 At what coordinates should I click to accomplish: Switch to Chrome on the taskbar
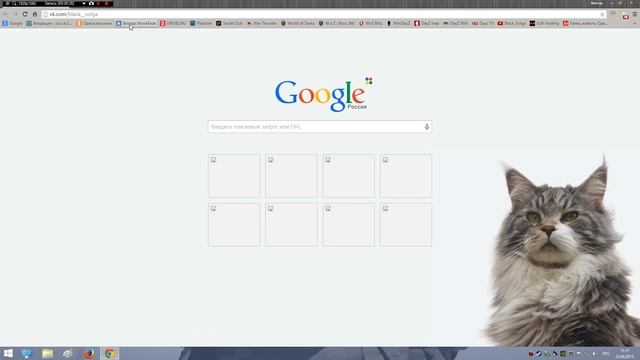tap(109, 353)
